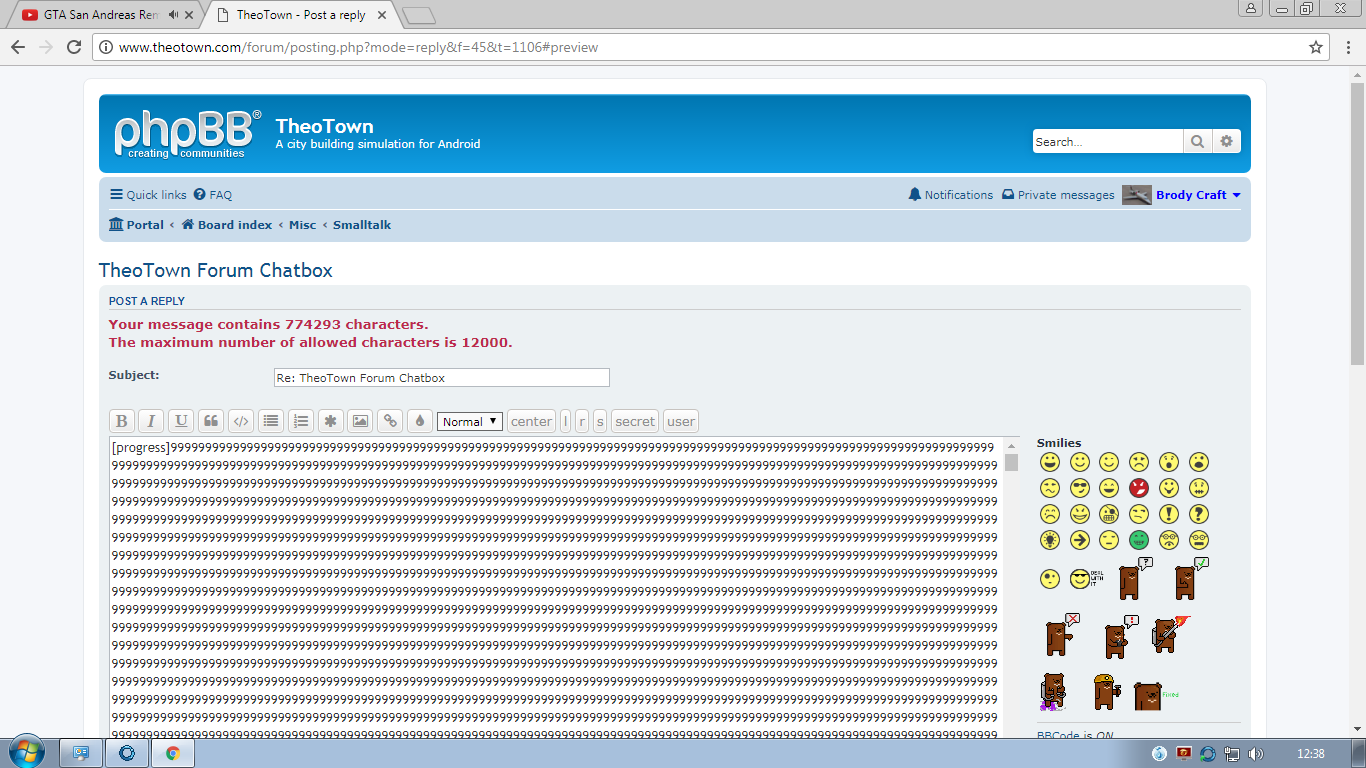Screen dimensions: 1366x768
Task: Click the user BBCode button
Action: click(681, 421)
